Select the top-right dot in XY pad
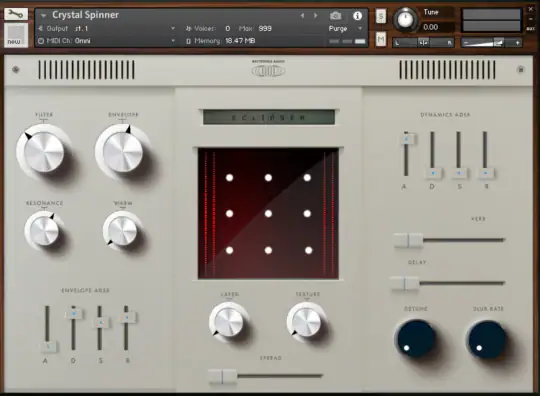Image resolution: width=540 pixels, height=396 pixels. coord(307,178)
